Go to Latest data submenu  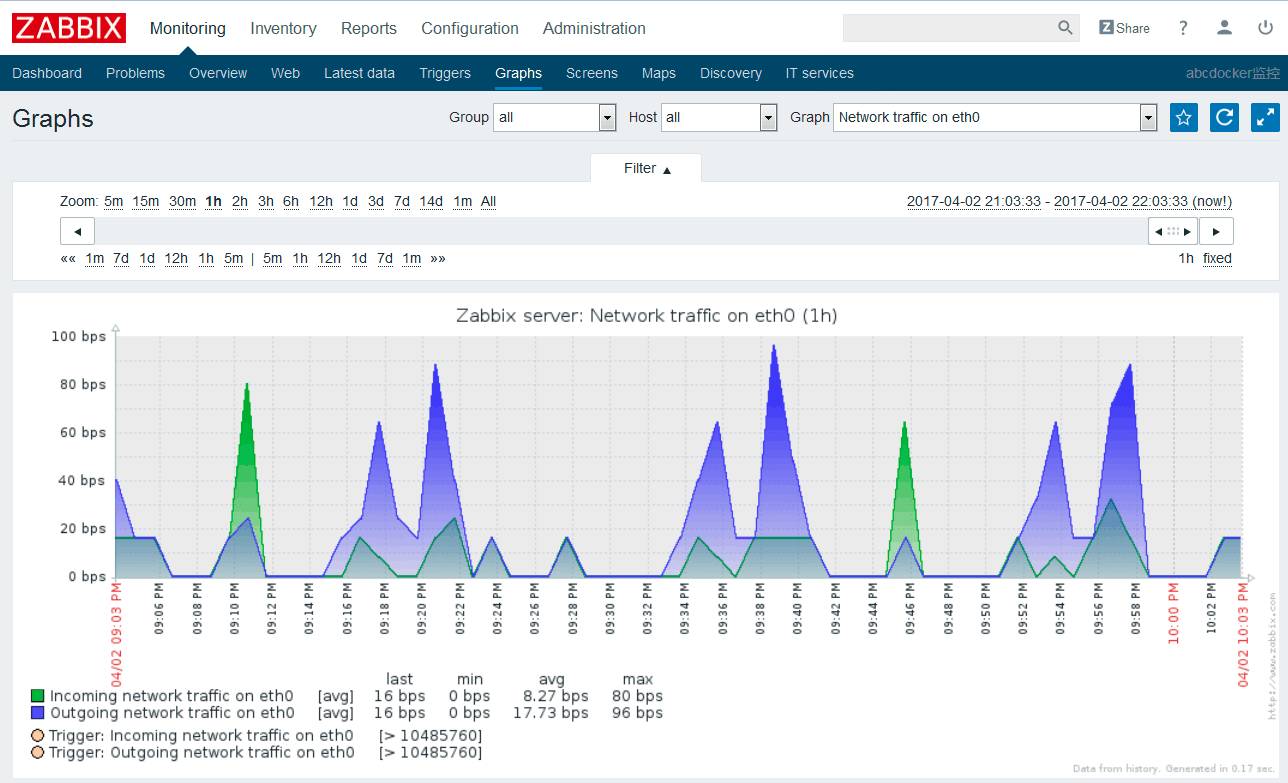359,73
